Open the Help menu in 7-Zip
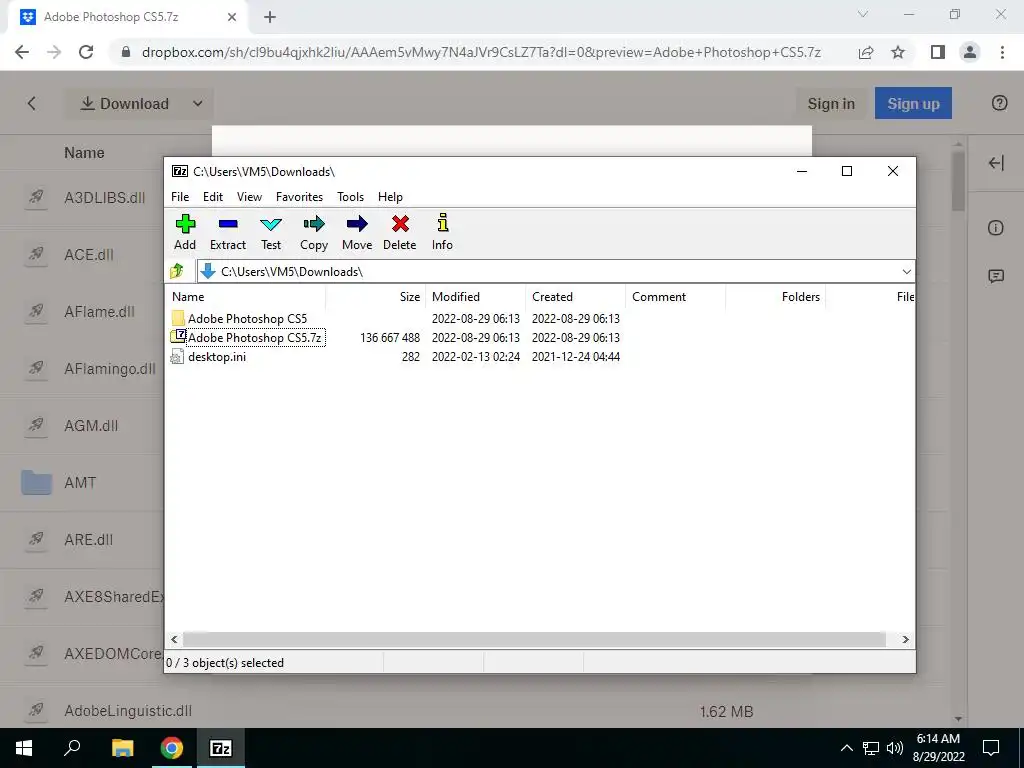The height and width of the screenshot is (768, 1024). click(x=391, y=197)
